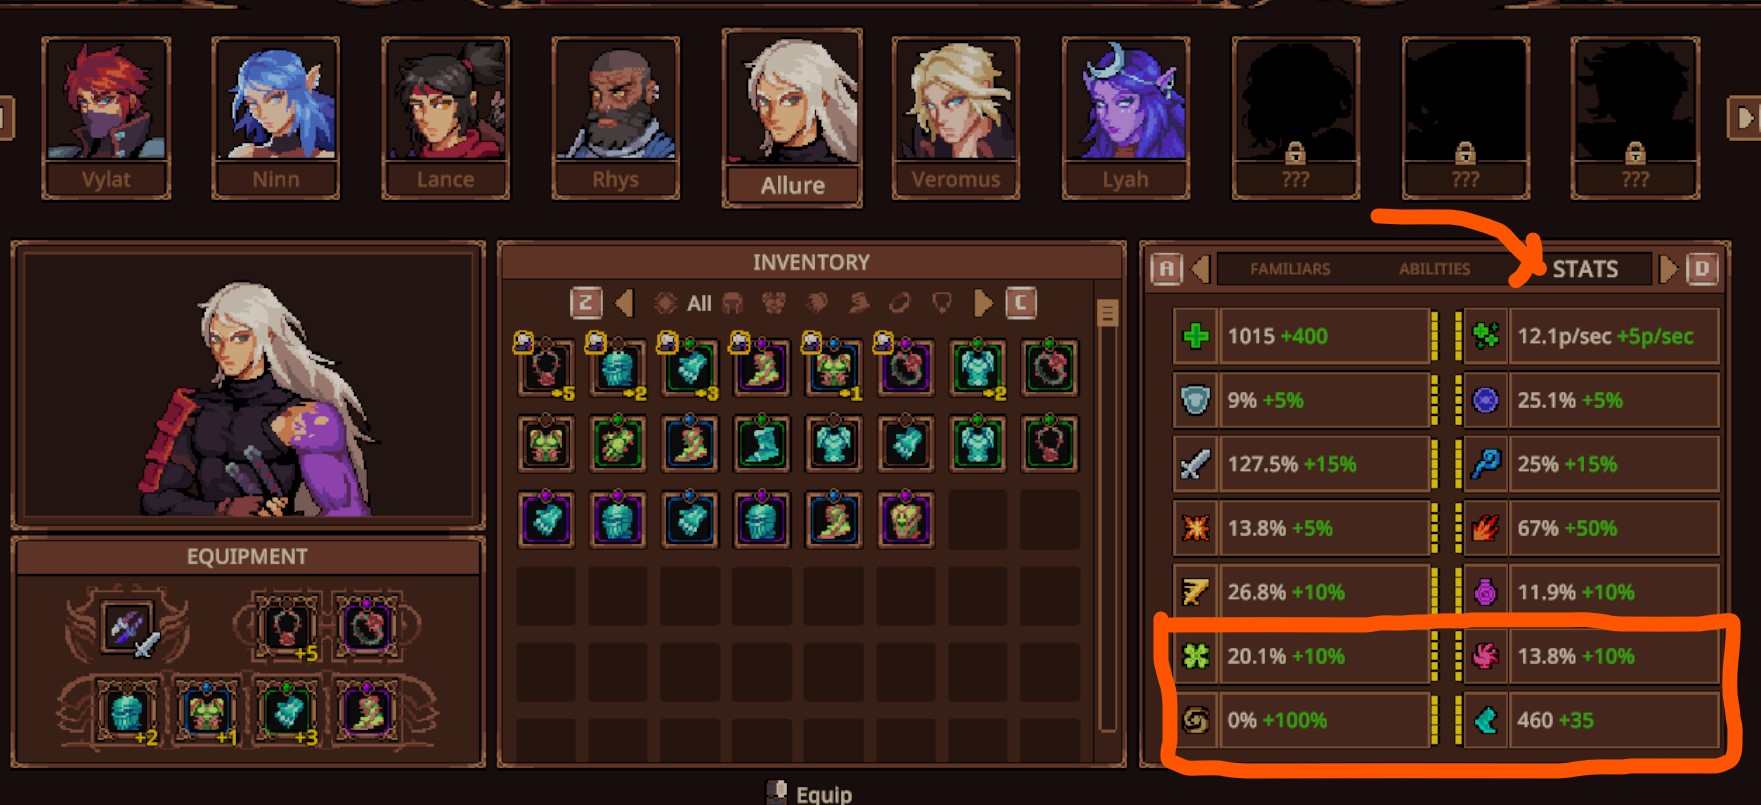Click the sword attack stat icon
This screenshot has width=1761, height=805.
point(1195,464)
